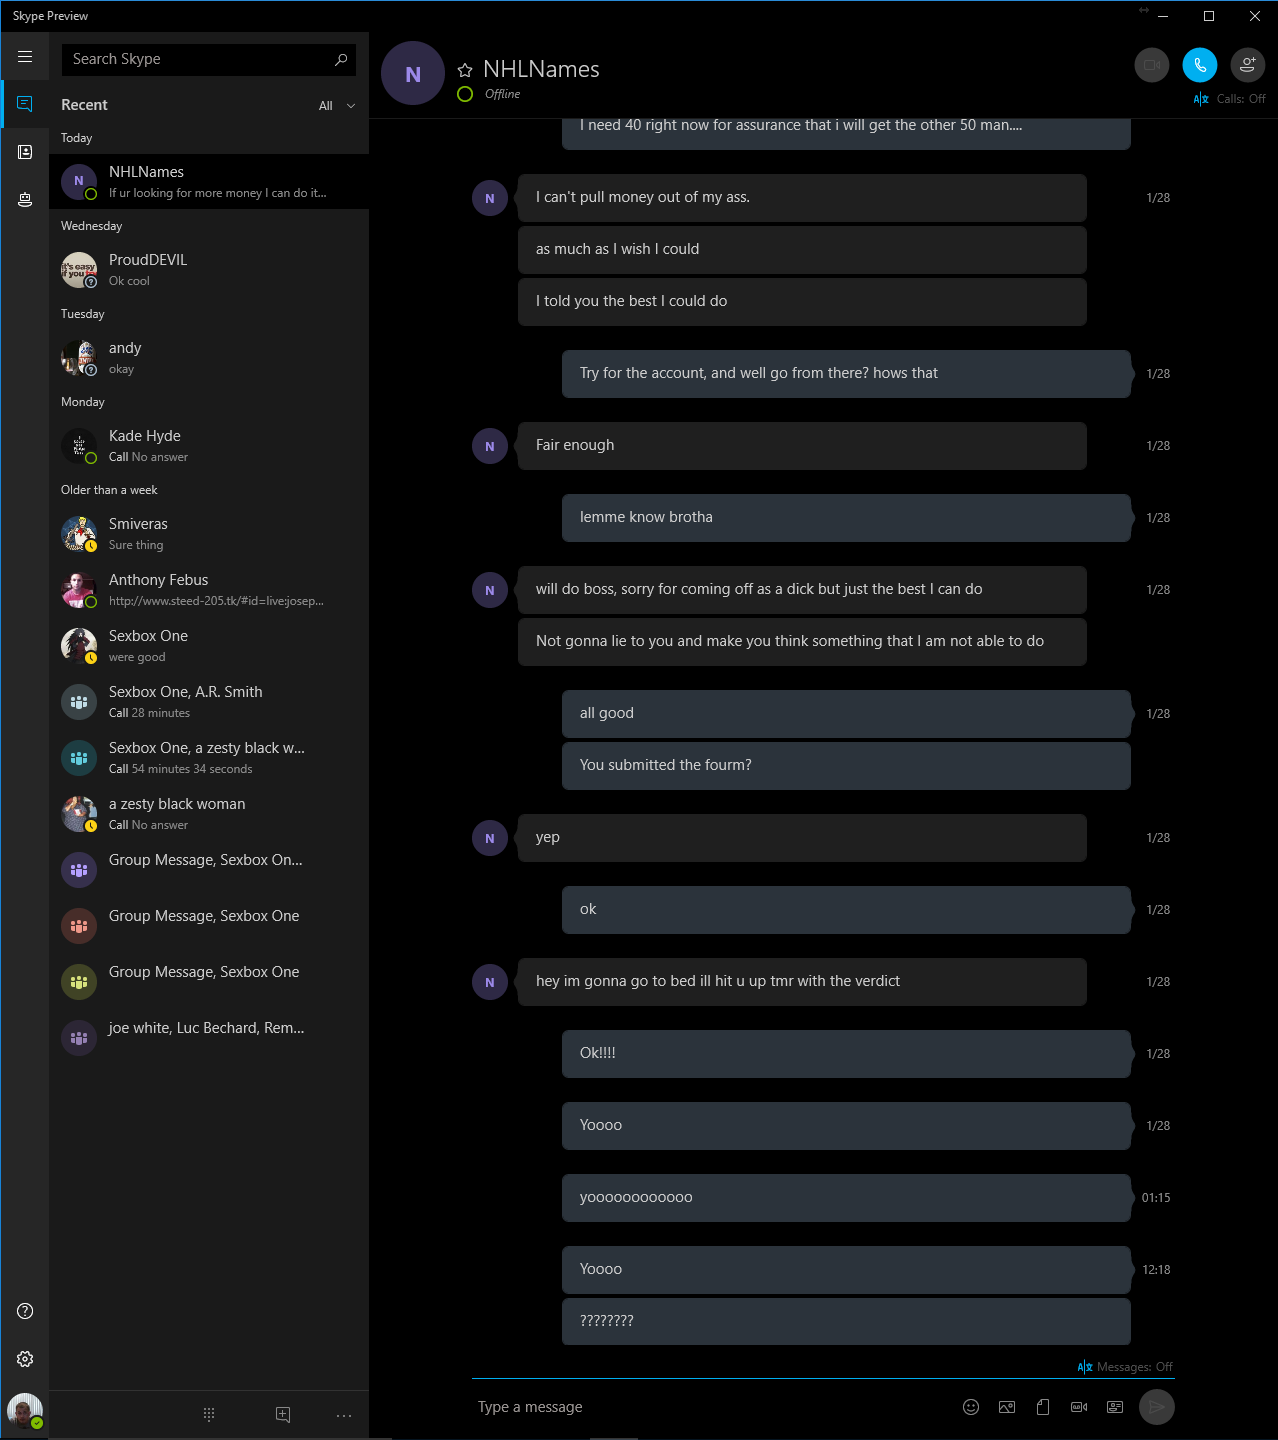This screenshot has height=1440, width=1278.
Task: Open the more options ellipsis
Action: click(344, 1415)
